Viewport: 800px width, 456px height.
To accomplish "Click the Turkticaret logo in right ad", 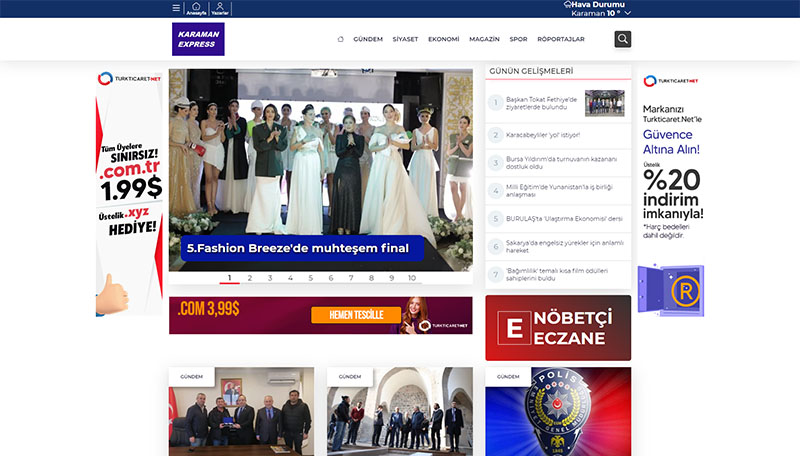I will coord(670,81).
